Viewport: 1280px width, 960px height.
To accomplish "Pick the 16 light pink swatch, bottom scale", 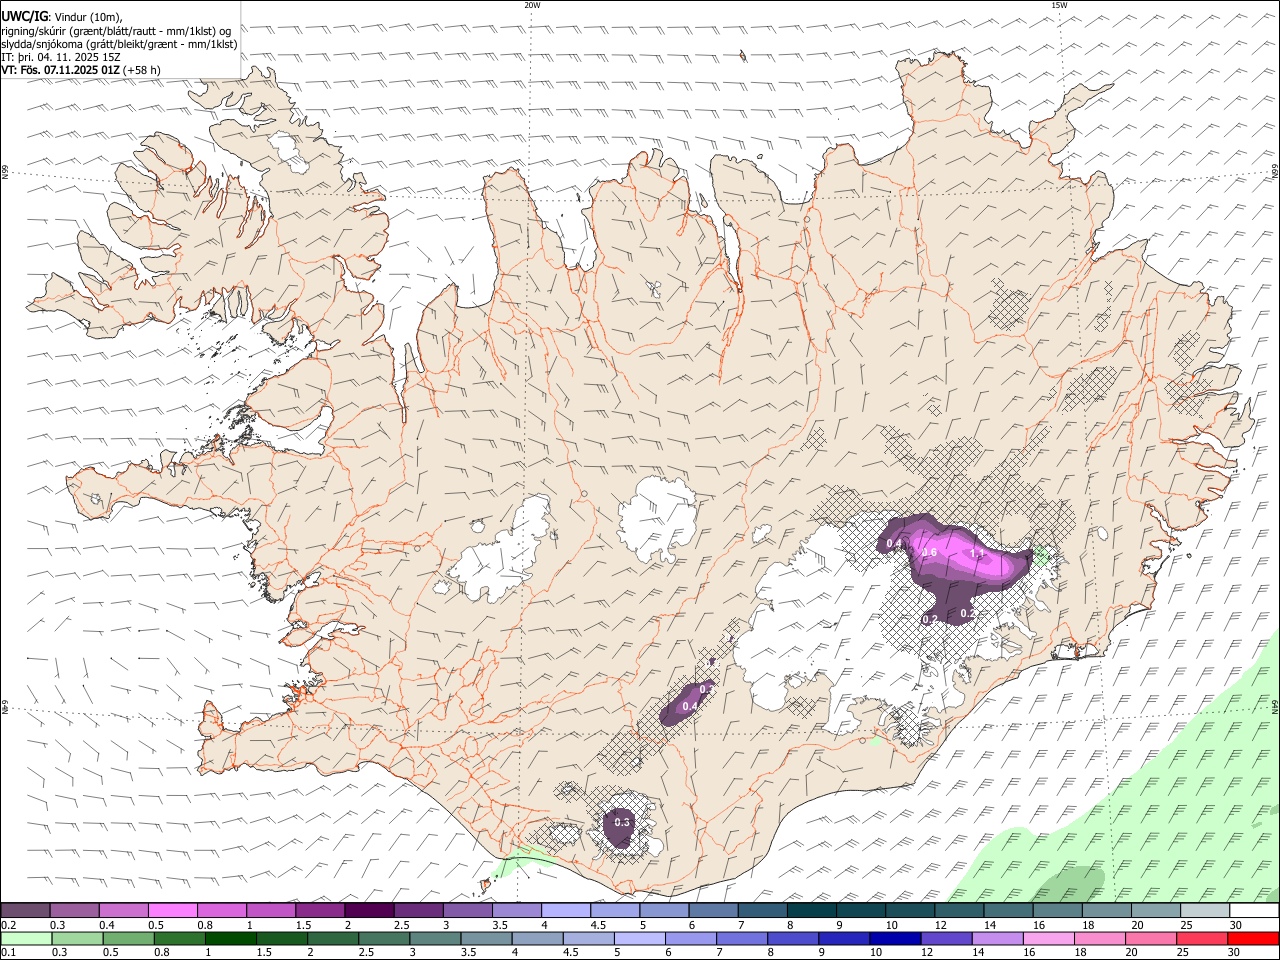I will click(1048, 939).
